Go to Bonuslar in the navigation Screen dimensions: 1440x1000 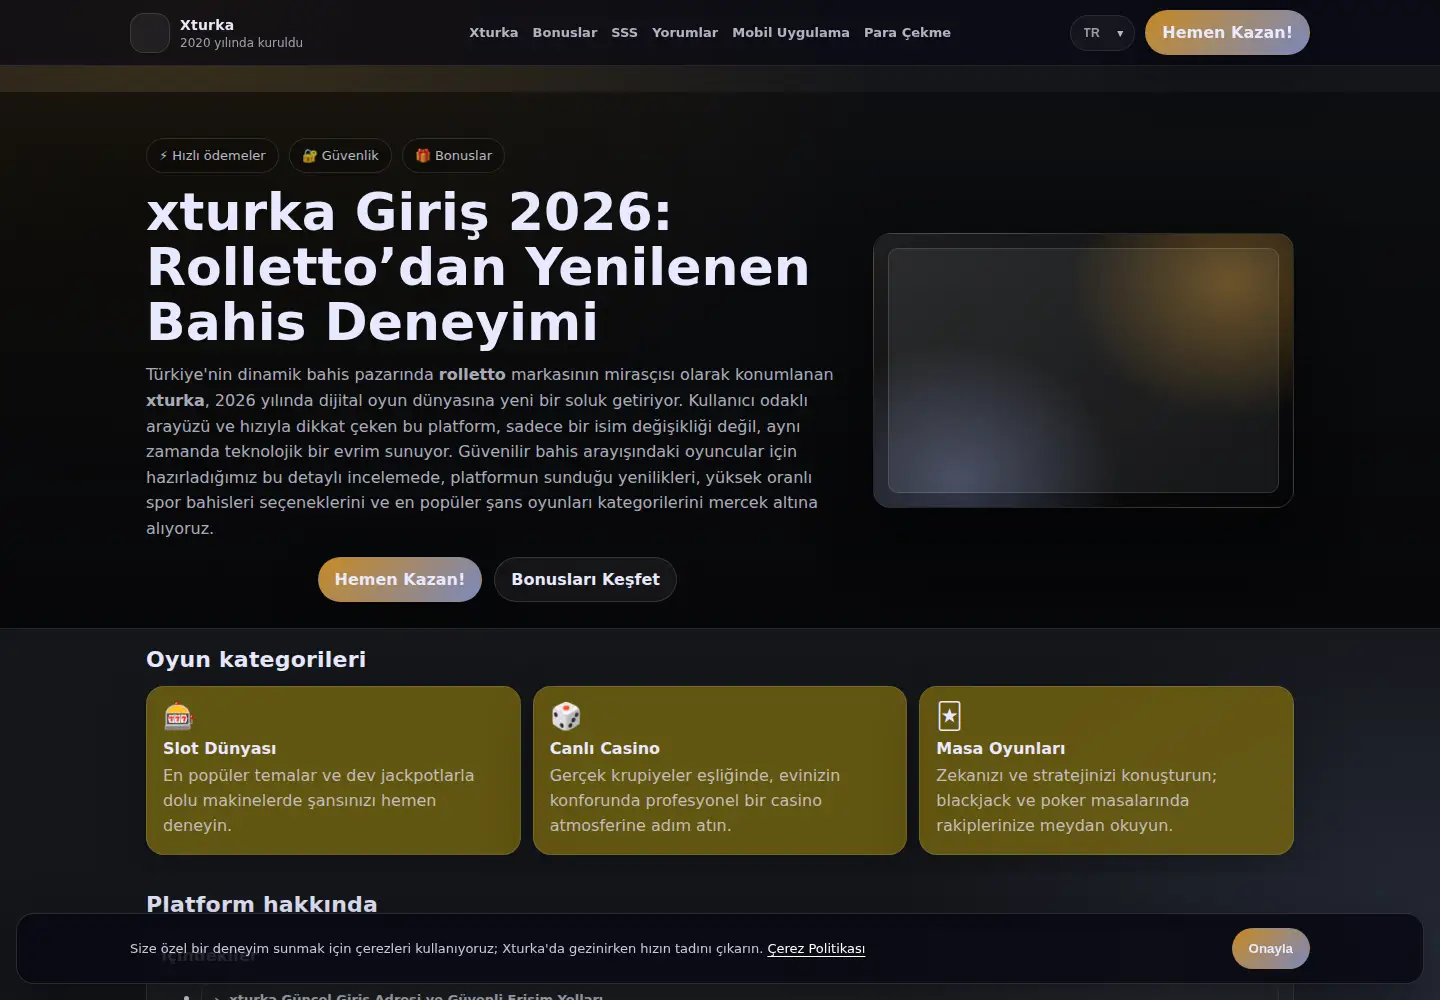pos(565,33)
